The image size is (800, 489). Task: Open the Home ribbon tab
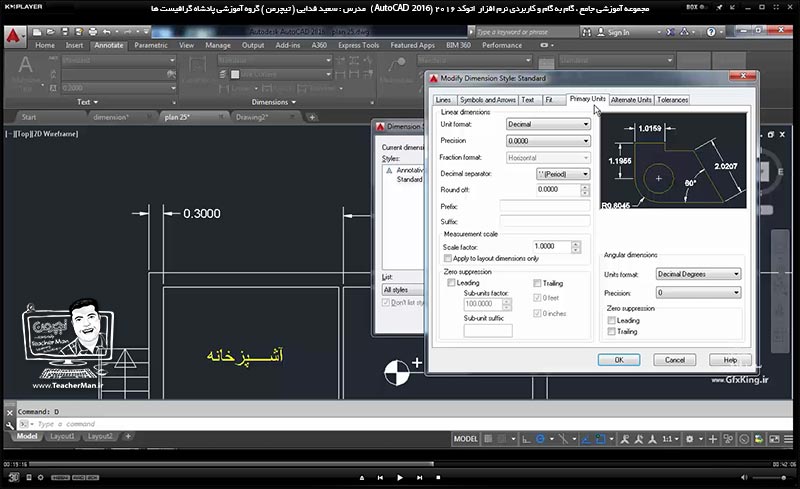[x=45, y=45]
